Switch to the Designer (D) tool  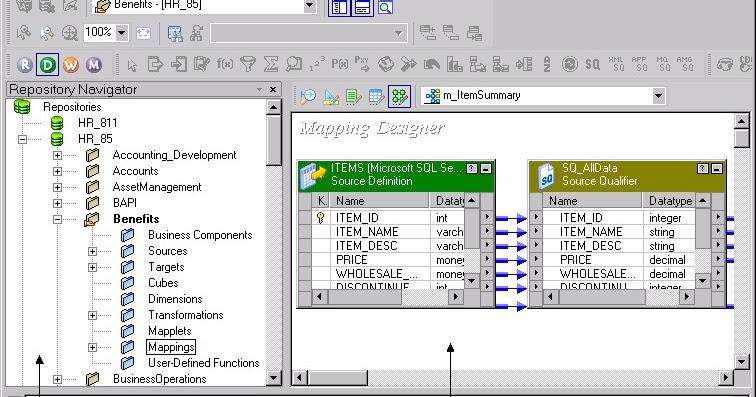click(x=47, y=64)
